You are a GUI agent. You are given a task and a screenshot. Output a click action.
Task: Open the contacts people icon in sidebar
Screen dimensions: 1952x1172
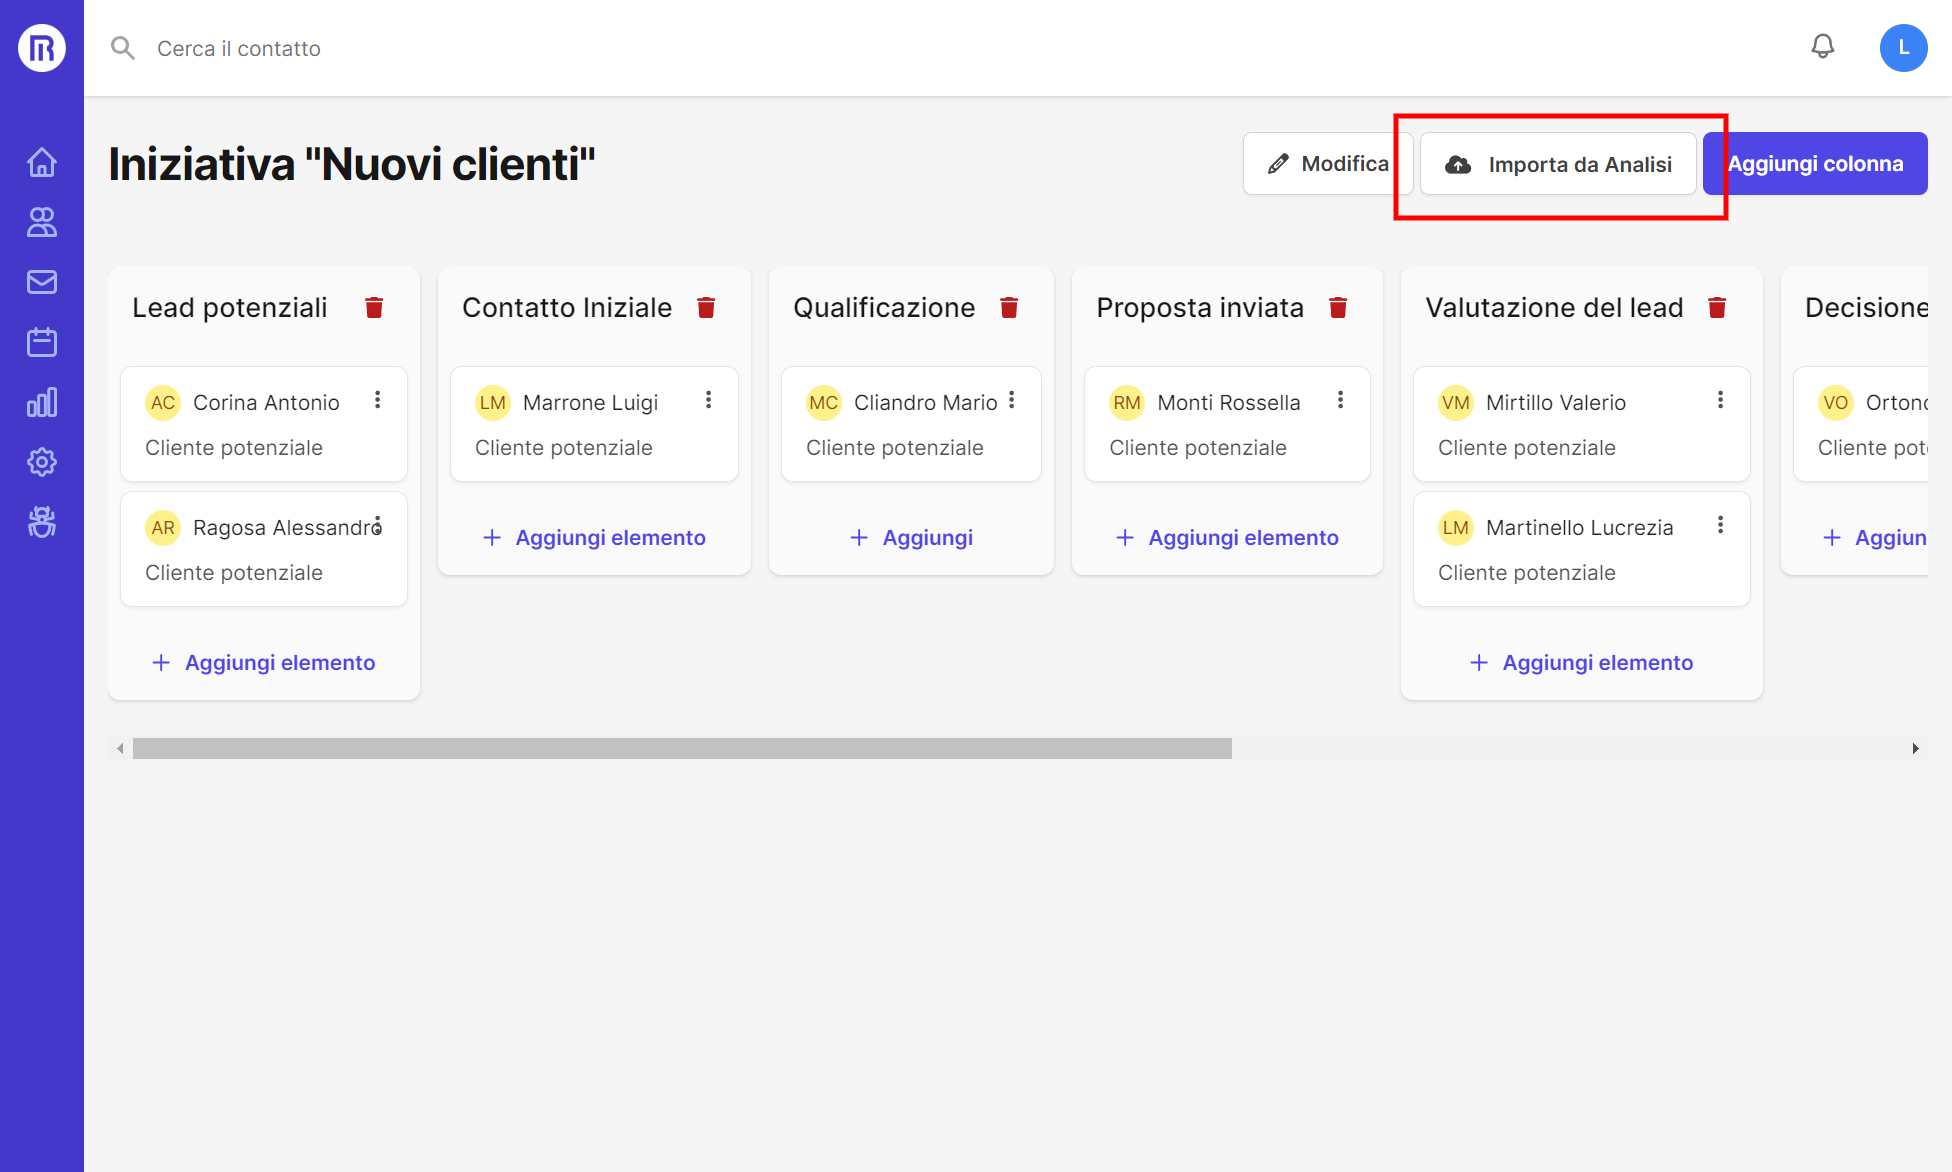coord(42,222)
